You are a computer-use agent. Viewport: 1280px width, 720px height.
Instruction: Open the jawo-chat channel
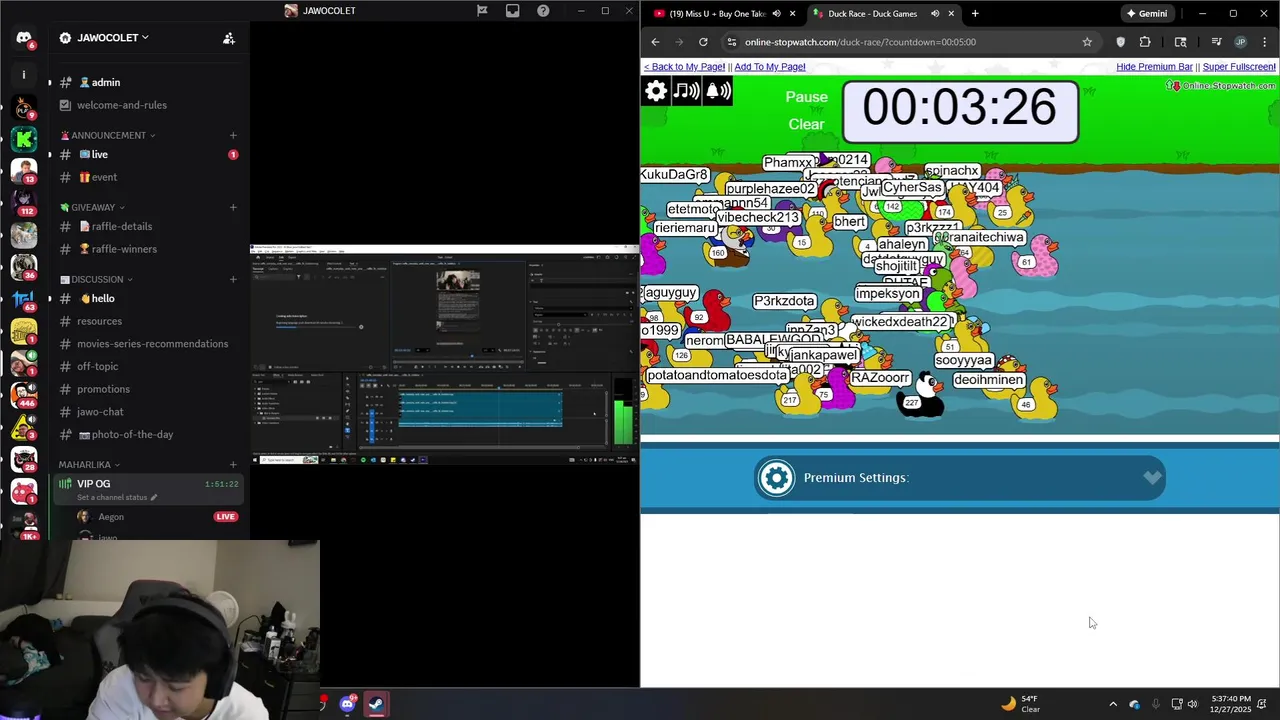(148, 412)
